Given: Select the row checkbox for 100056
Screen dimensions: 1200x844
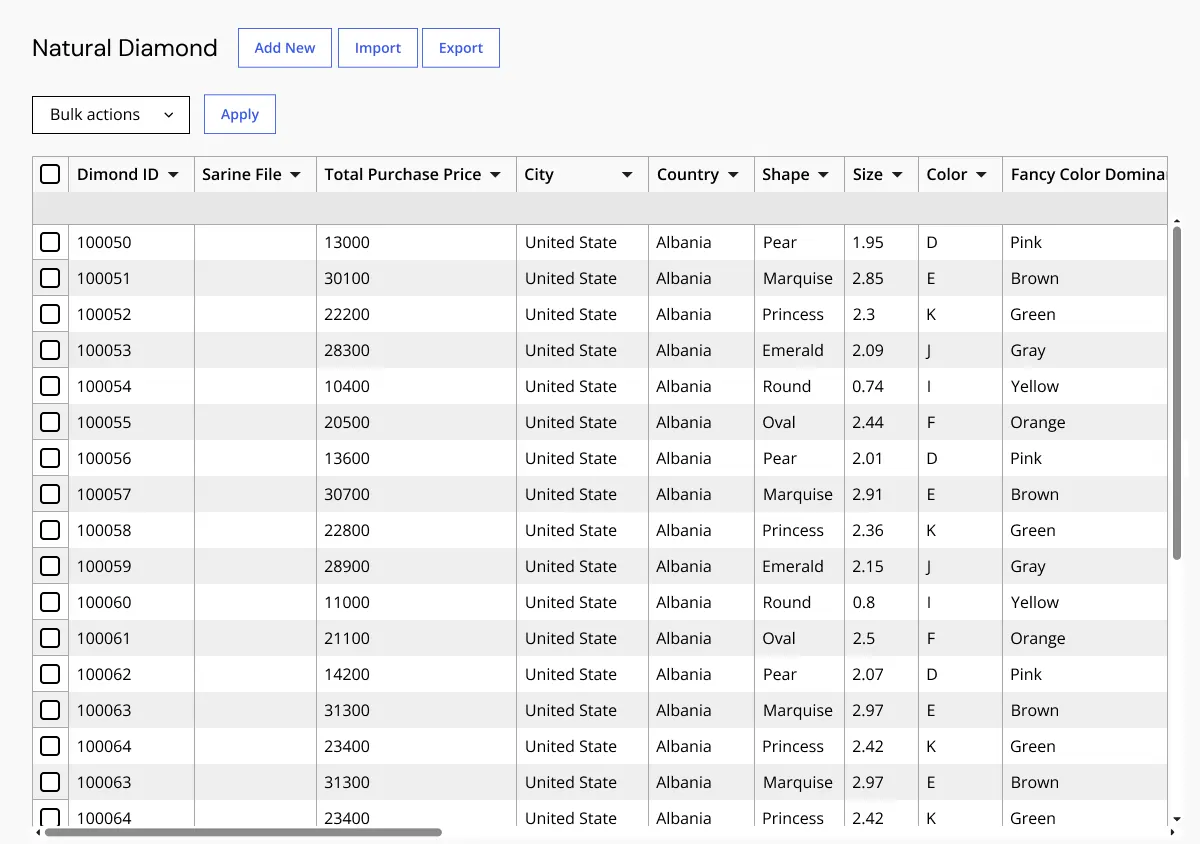Looking at the screenshot, I should [50, 458].
